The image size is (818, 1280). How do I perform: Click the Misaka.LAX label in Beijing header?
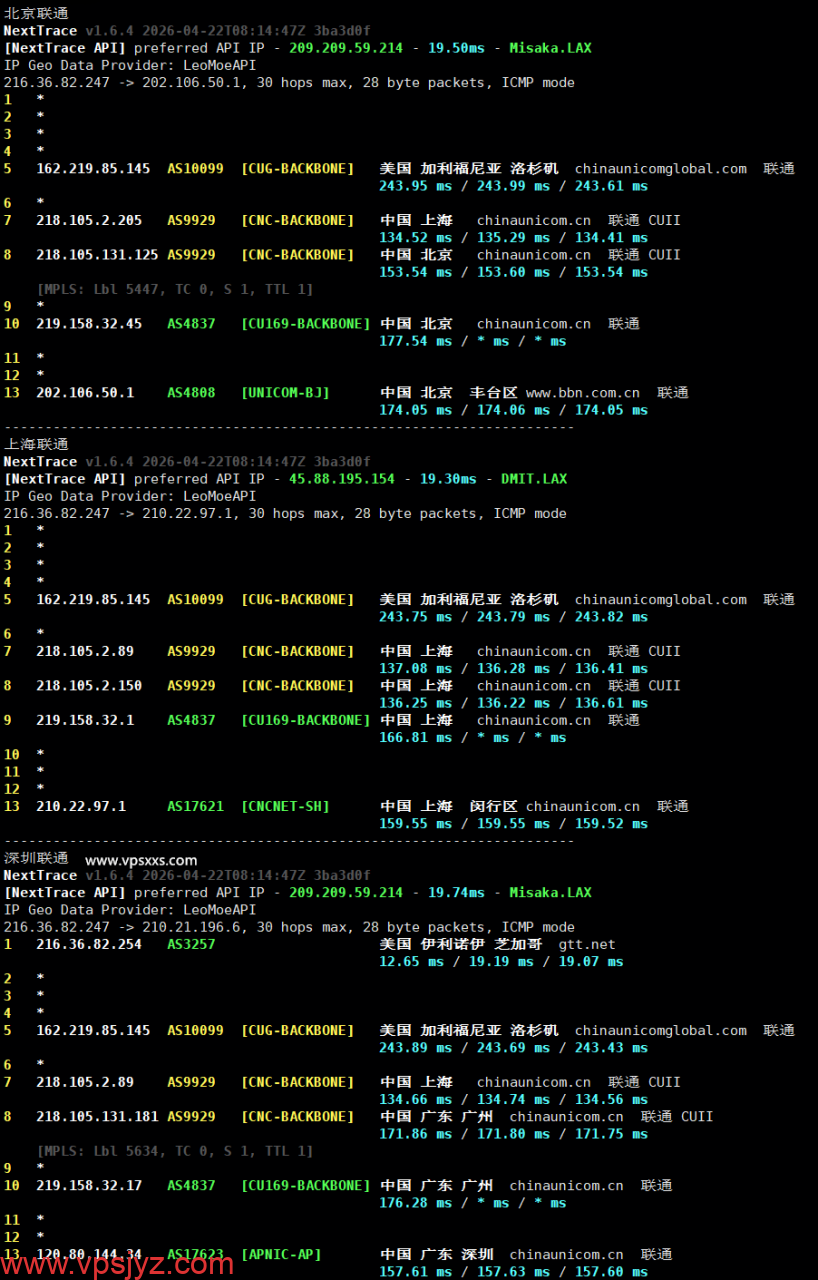point(550,47)
